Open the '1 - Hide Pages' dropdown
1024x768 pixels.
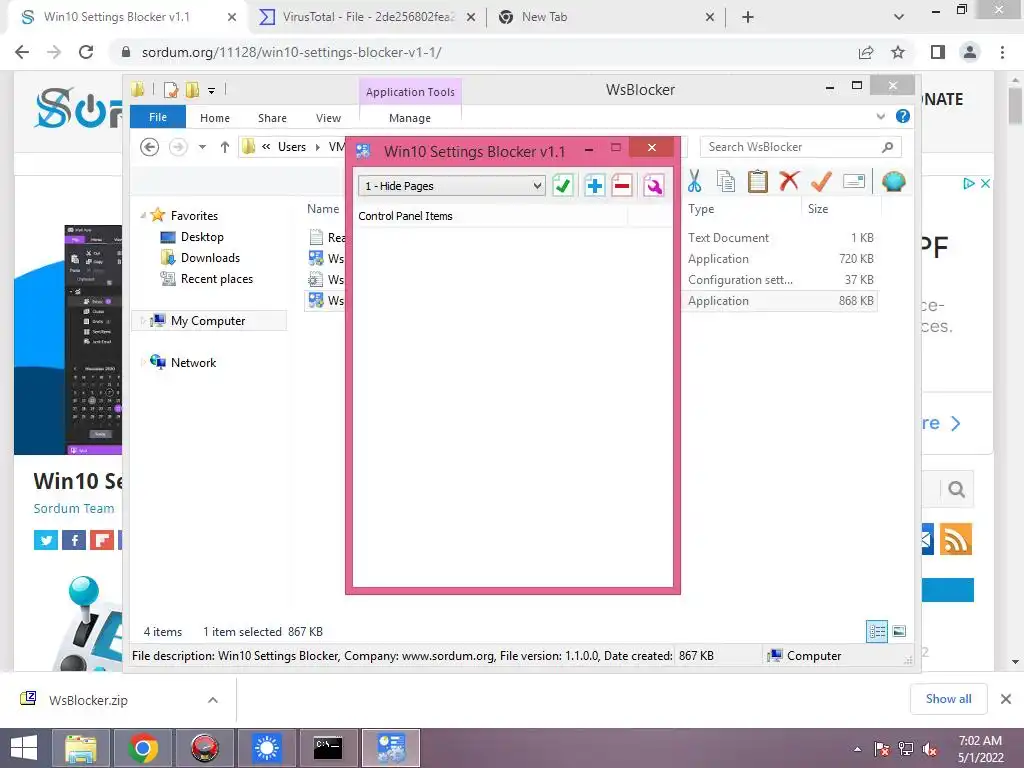pyautogui.click(x=451, y=186)
